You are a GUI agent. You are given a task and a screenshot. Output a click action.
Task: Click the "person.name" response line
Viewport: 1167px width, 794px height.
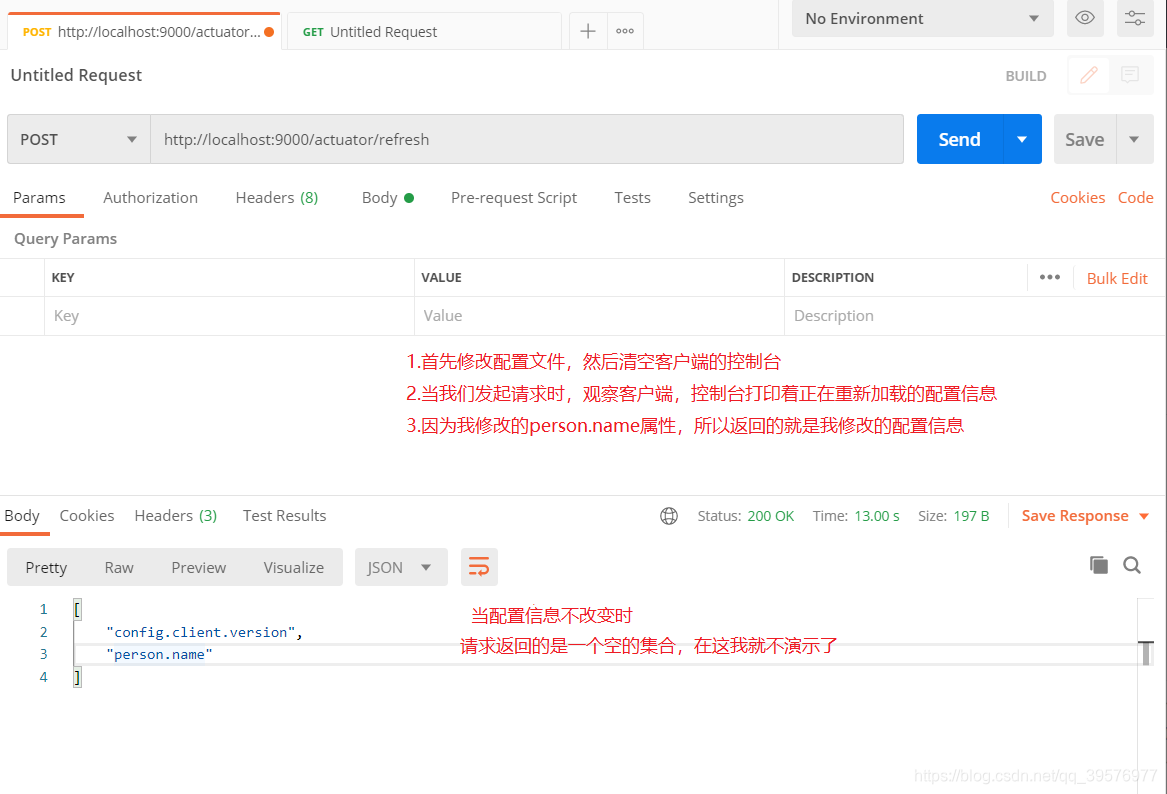pyautogui.click(x=159, y=654)
